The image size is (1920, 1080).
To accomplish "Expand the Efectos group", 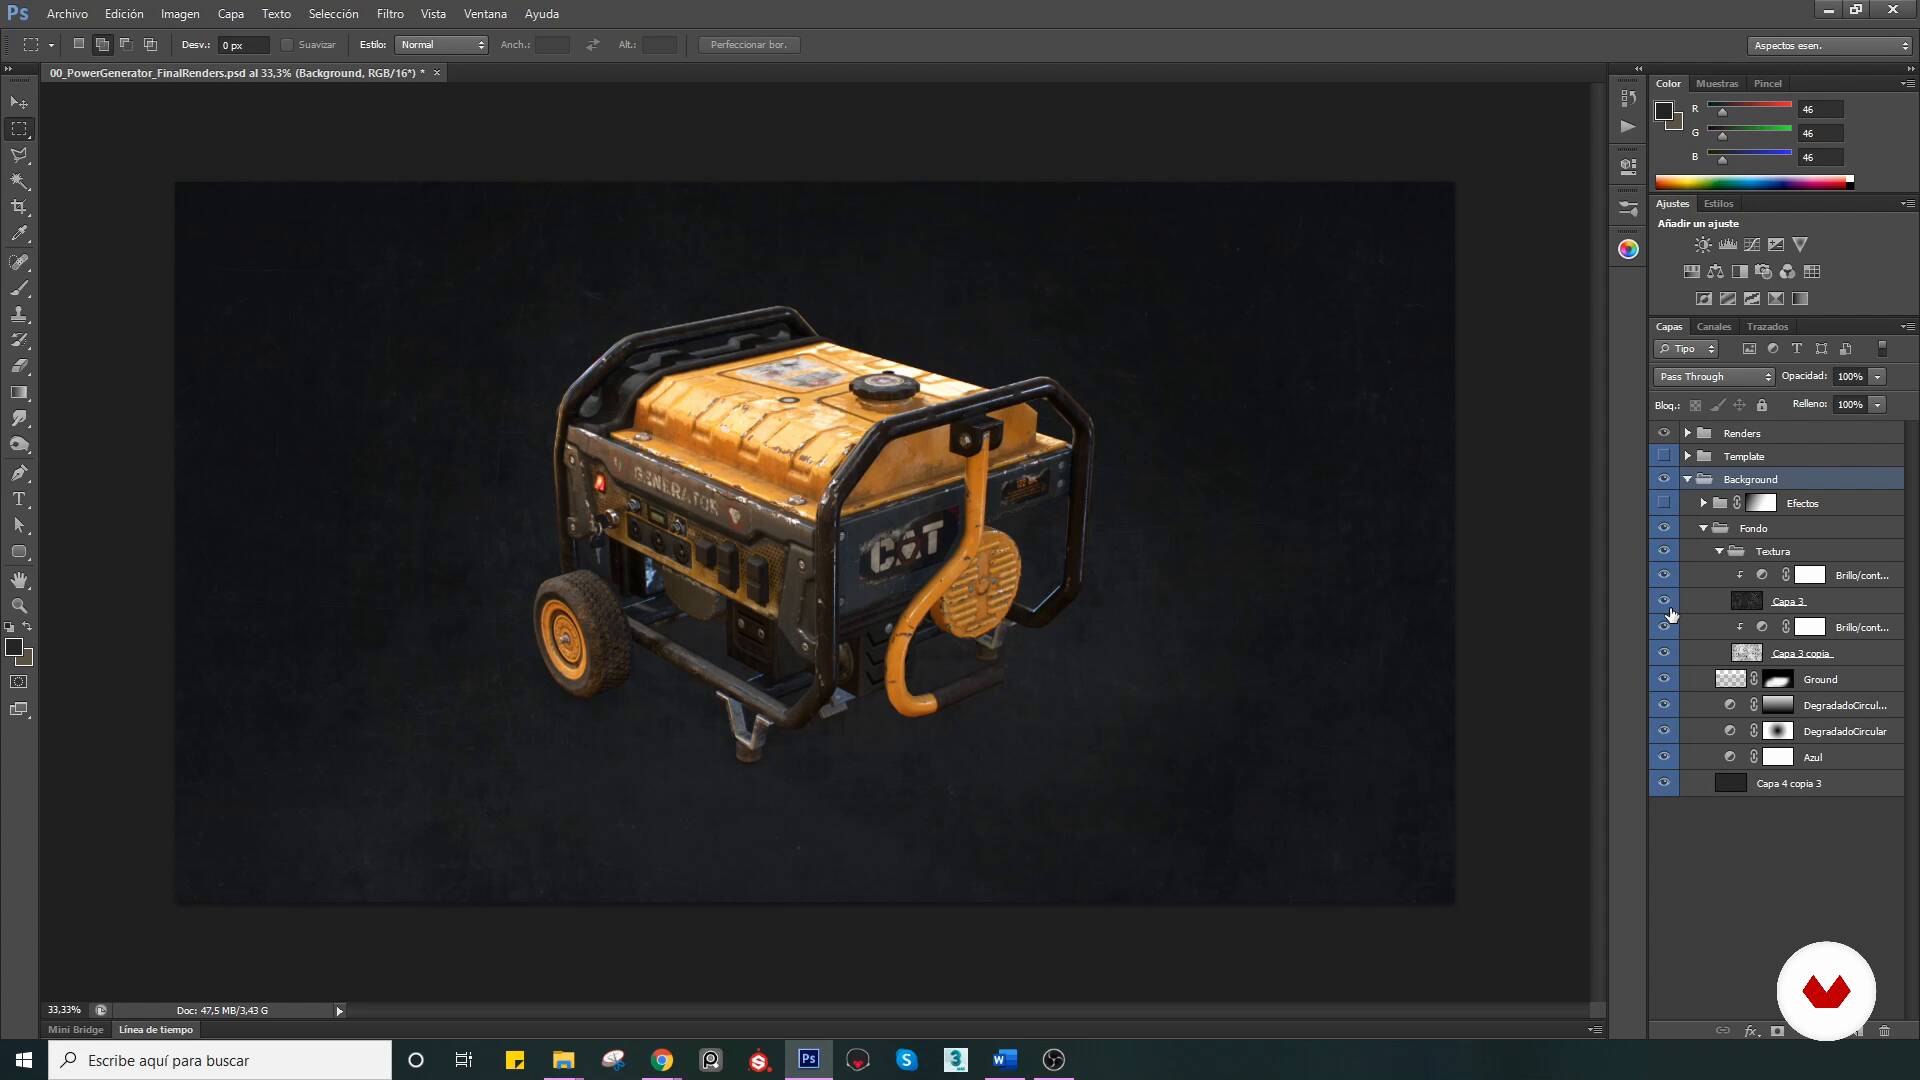I will (1704, 503).
